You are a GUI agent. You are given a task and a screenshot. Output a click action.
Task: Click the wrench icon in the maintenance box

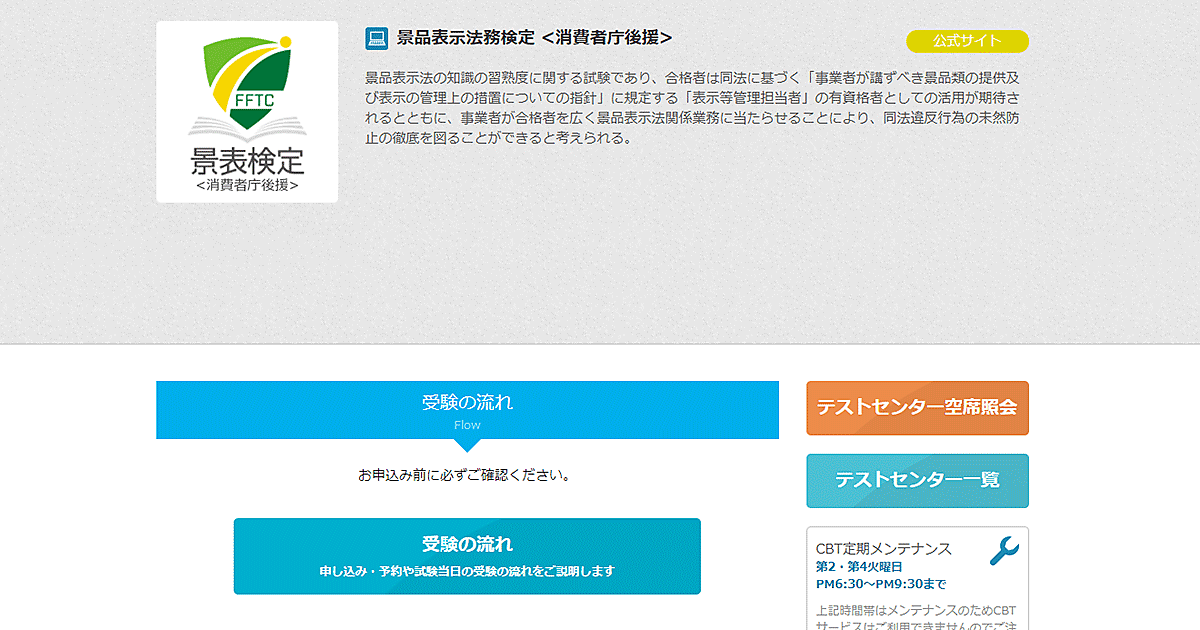(1003, 551)
